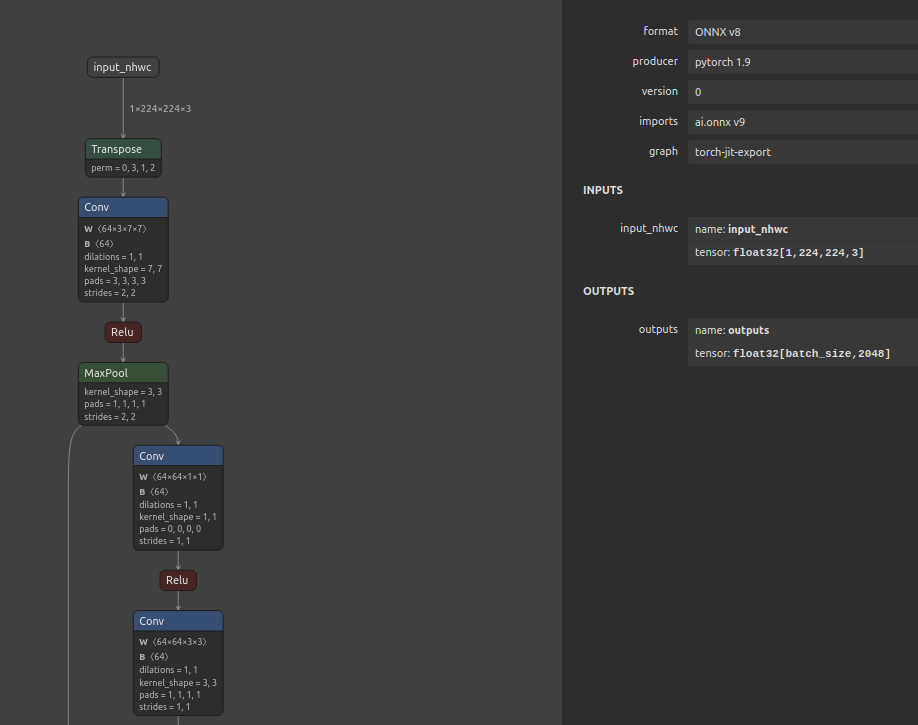Screen dimensions: 918x725
Task: Click the Transpose node header
Action: point(123,149)
